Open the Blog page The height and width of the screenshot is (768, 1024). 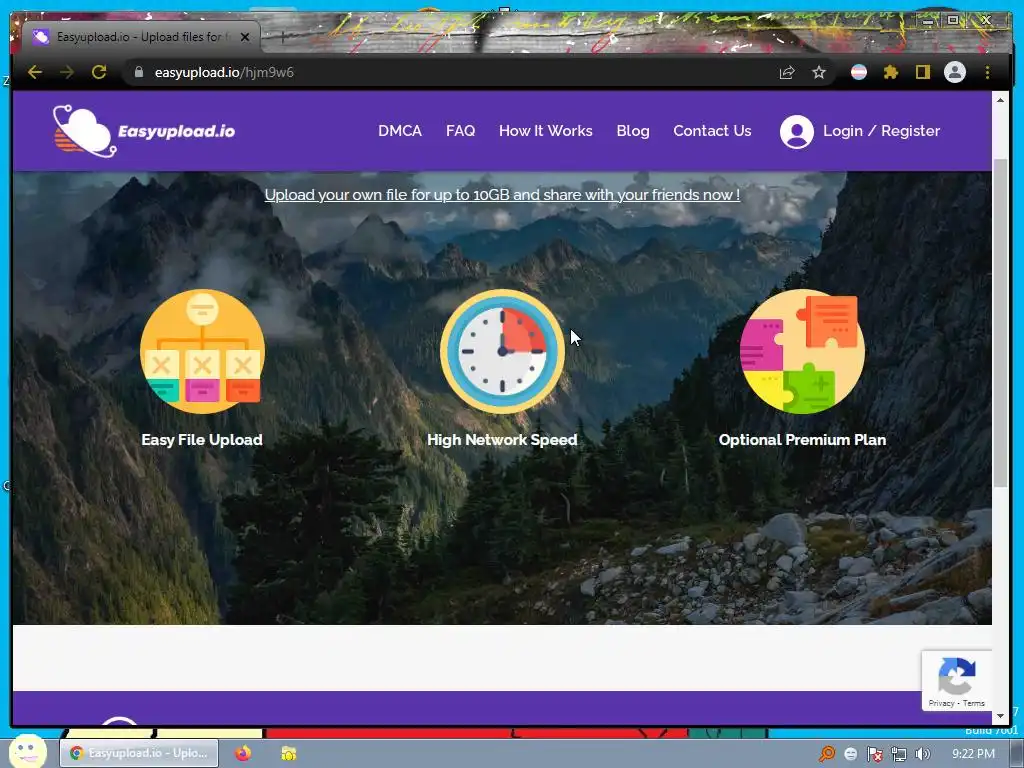coord(633,131)
